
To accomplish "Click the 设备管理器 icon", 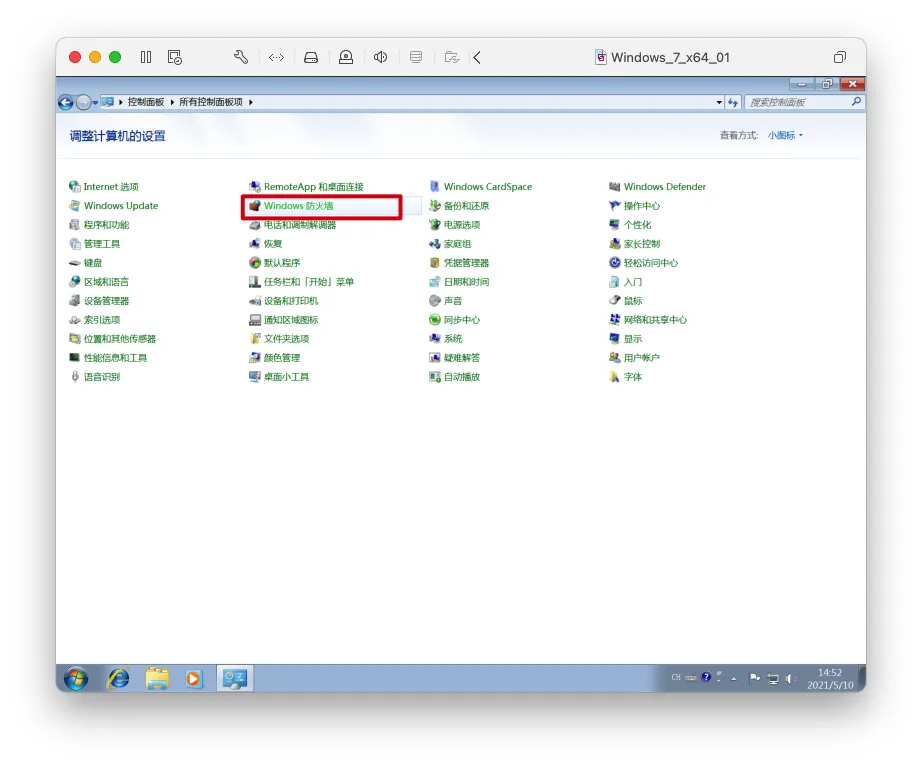I will [x=75, y=300].
